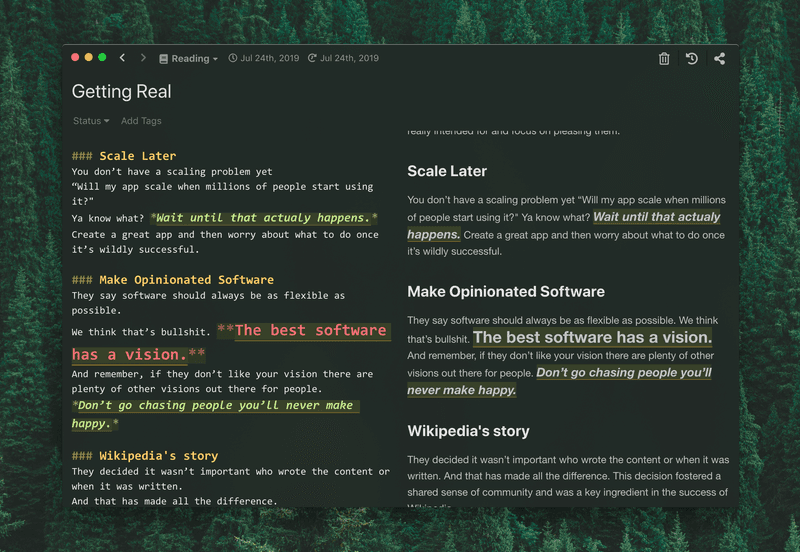
Task: Click the '### Wikipedia's story' heading in editor
Action: click(x=145, y=456)
